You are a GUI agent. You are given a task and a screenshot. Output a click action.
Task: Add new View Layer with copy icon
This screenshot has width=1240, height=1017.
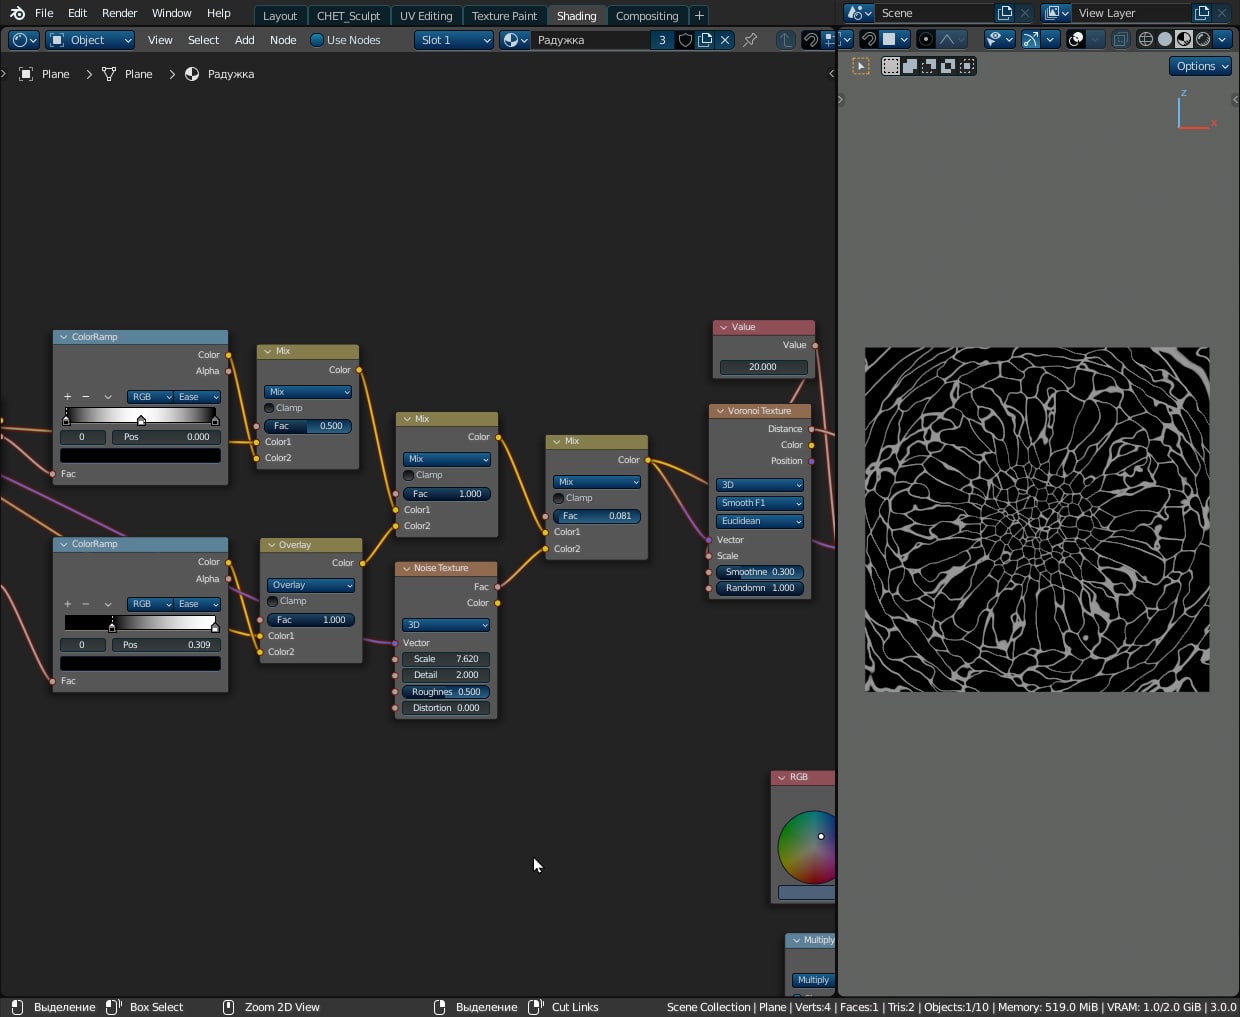click(x=1202, y=13)
